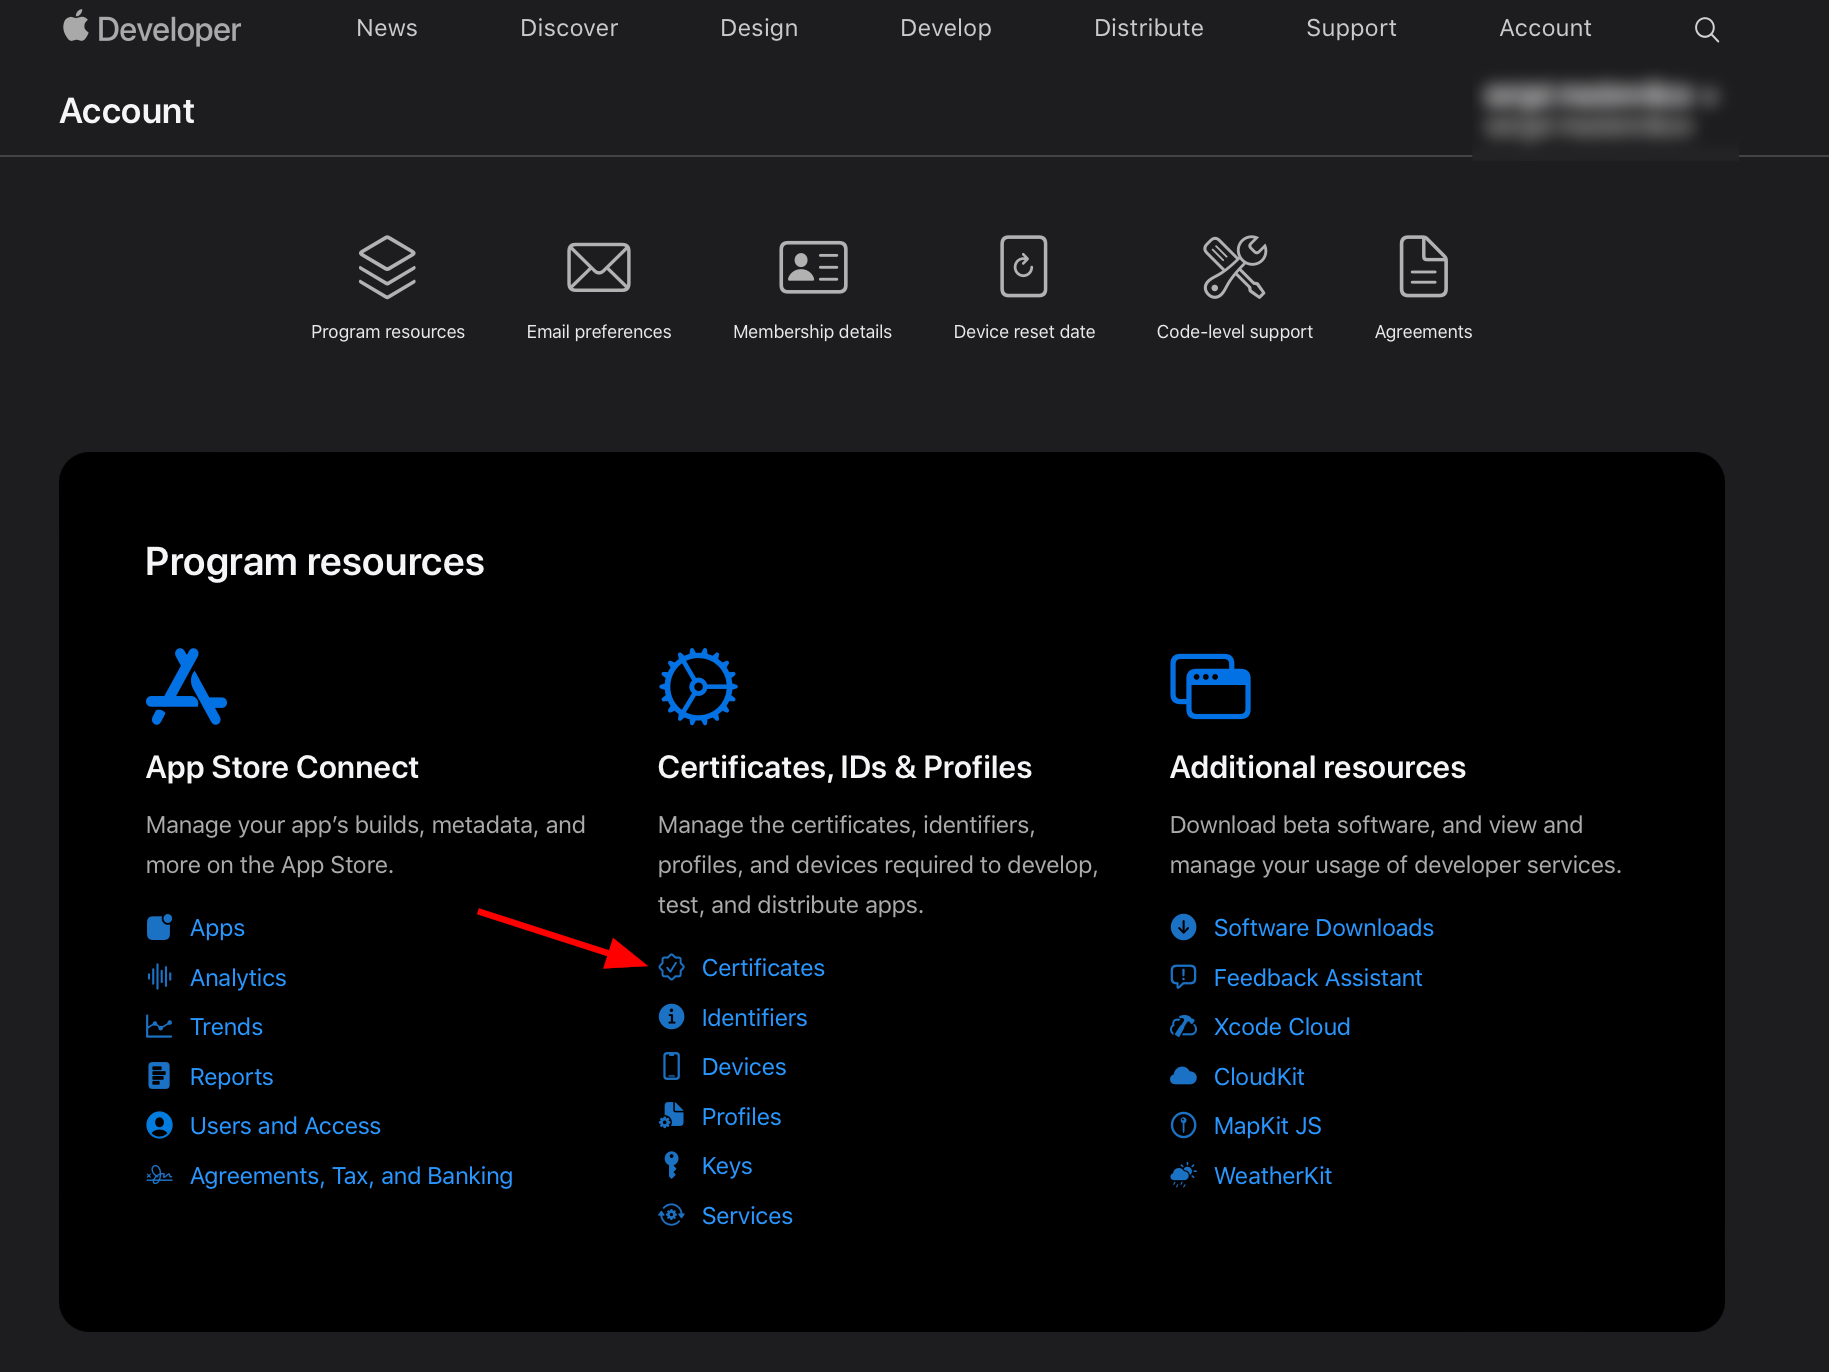1829x1372 pixels.
Task: Open Agreements, Tax, and Banking
Action: point(351,1176)
